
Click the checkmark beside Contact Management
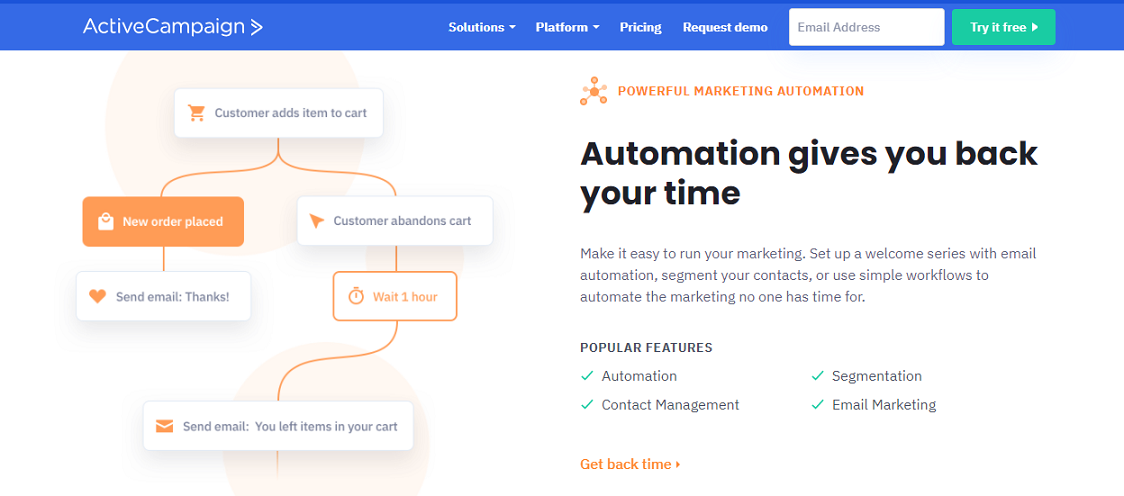[x=587, y=404]
